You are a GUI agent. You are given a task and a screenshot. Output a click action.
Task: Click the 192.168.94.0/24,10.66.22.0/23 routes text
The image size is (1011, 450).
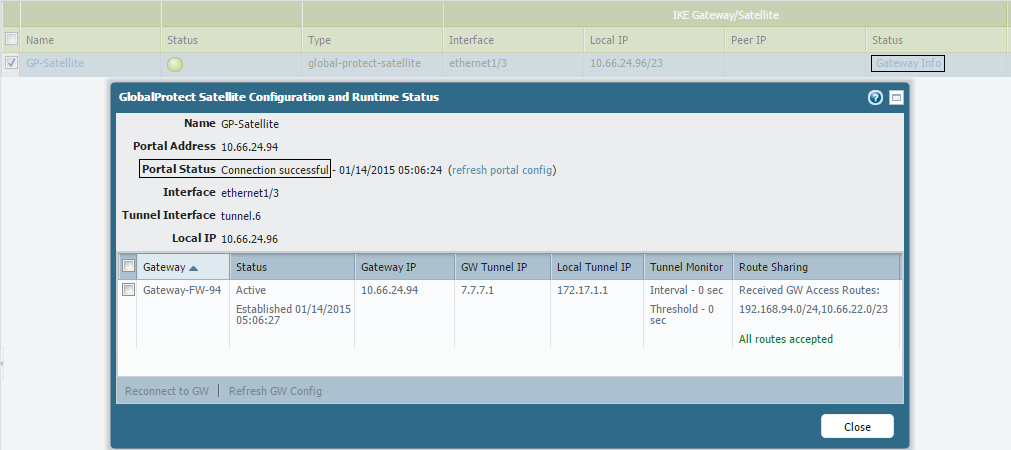[813, 309]
